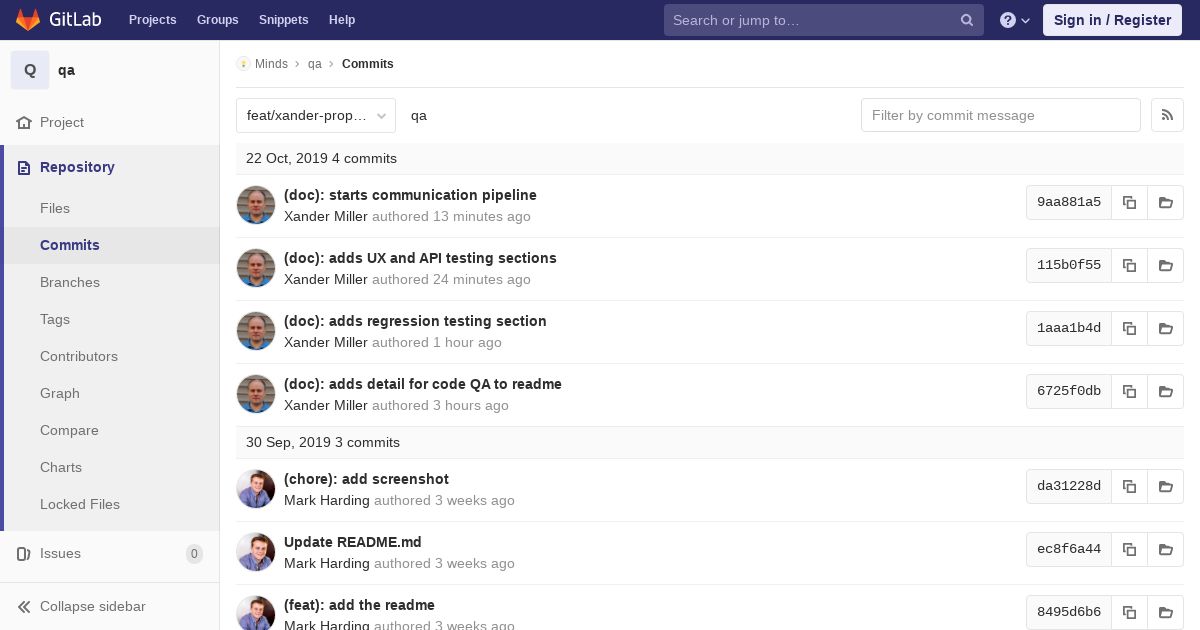Click the Filter by commit message field

tap(1001, 115)
